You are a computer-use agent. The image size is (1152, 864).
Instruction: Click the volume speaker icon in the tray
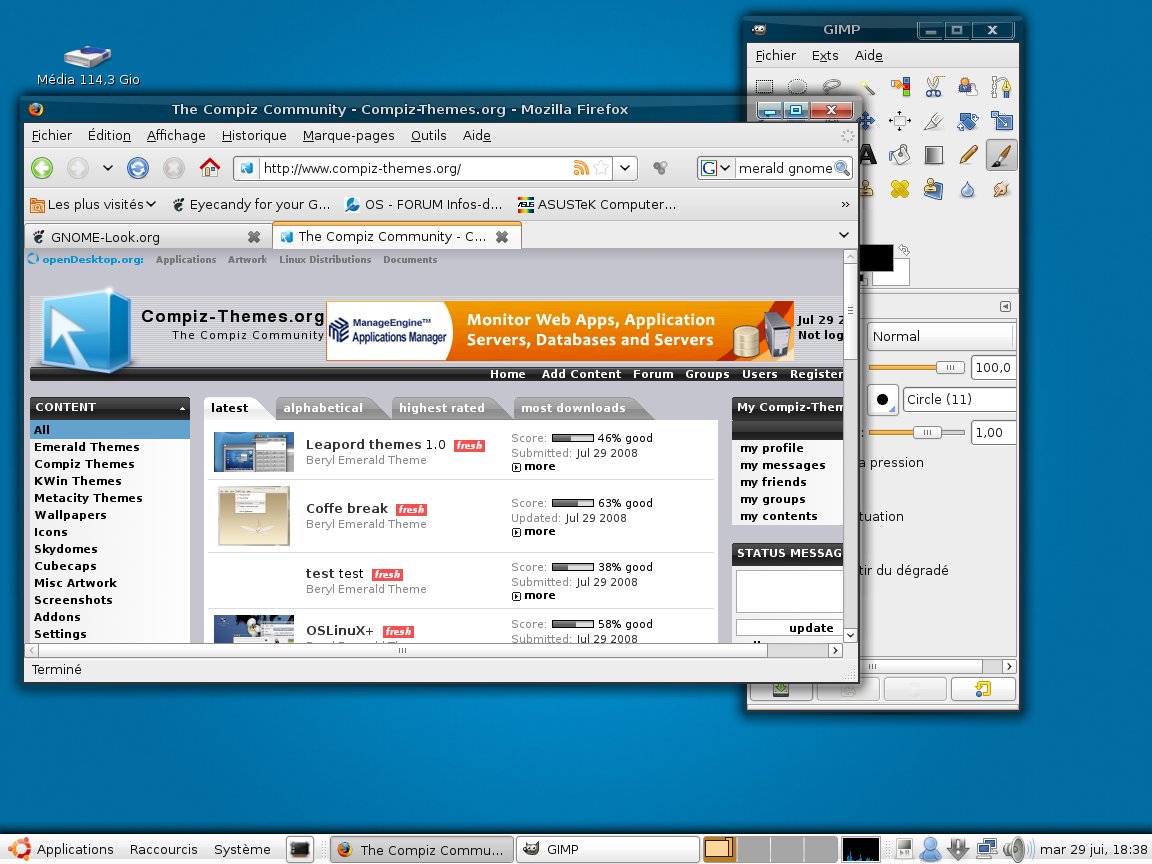tap(1016, 849)
